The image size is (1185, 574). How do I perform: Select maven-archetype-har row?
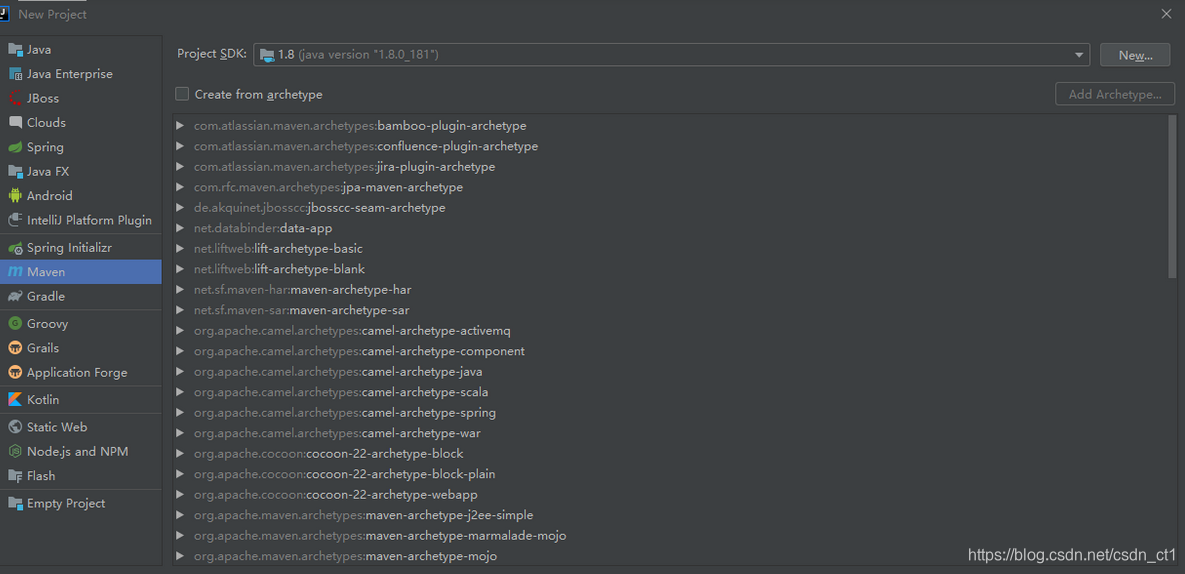tap(670, 289)
